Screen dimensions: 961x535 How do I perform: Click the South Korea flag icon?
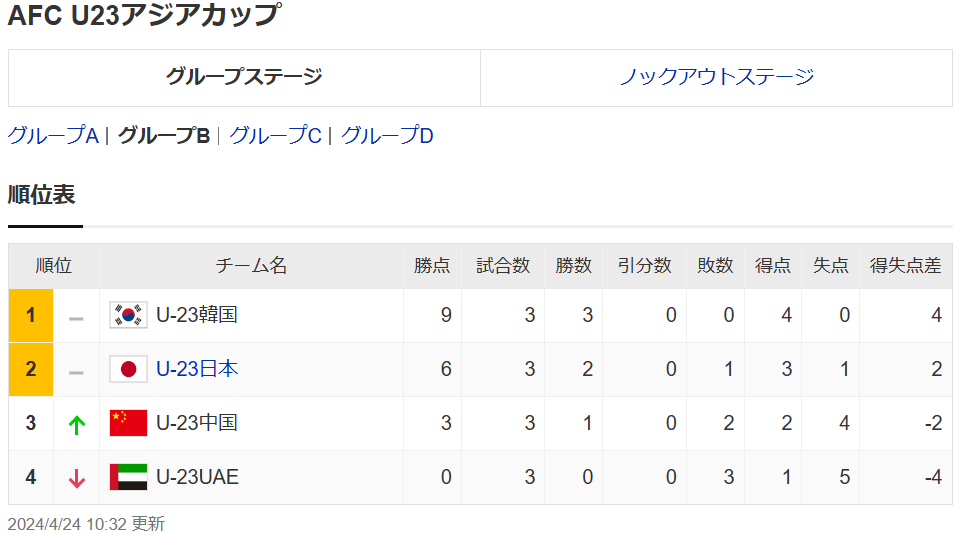coord(128,316)
